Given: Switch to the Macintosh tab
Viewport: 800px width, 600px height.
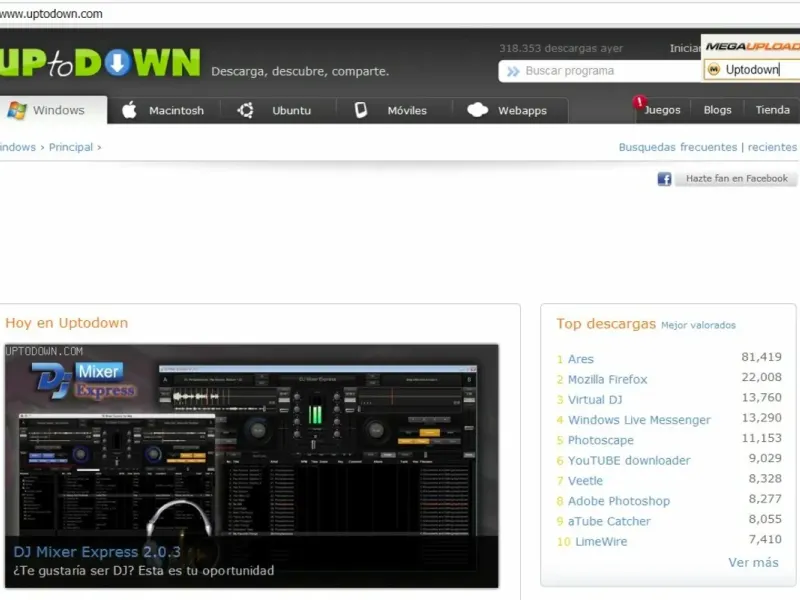Looking at the screenshot, I should pyautogui.click(x=163, y=110).
